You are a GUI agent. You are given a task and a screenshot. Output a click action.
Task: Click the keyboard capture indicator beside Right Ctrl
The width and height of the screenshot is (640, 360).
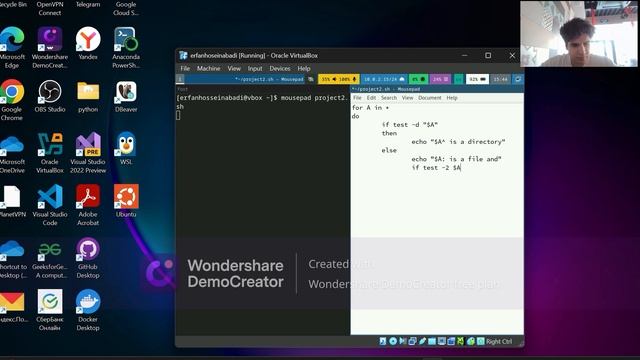pos(480,341)
